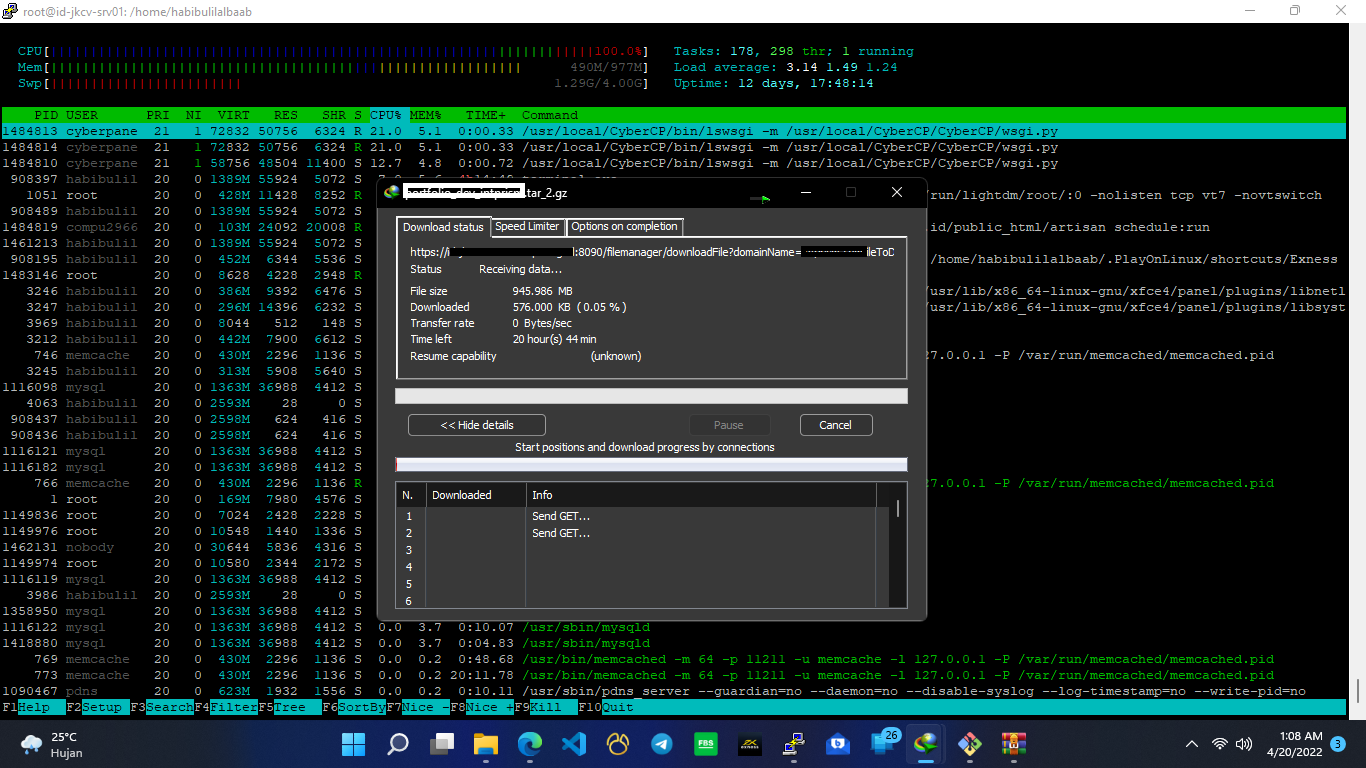Switch to the Speed Limiter tab
The width and height of the screenshot is (1366, 768).
[528, 227]
